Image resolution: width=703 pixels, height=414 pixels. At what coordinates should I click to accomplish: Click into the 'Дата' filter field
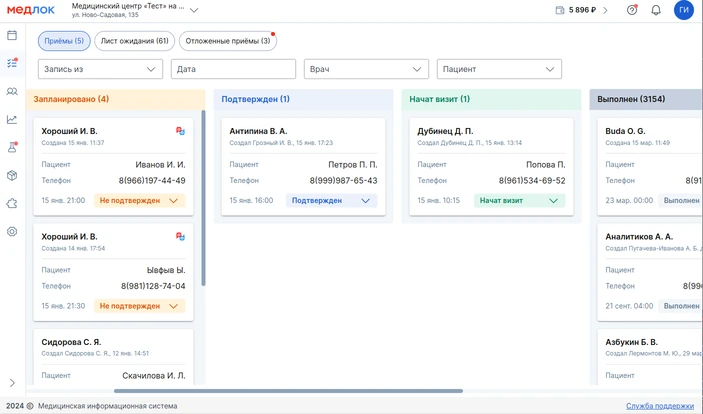233,69
